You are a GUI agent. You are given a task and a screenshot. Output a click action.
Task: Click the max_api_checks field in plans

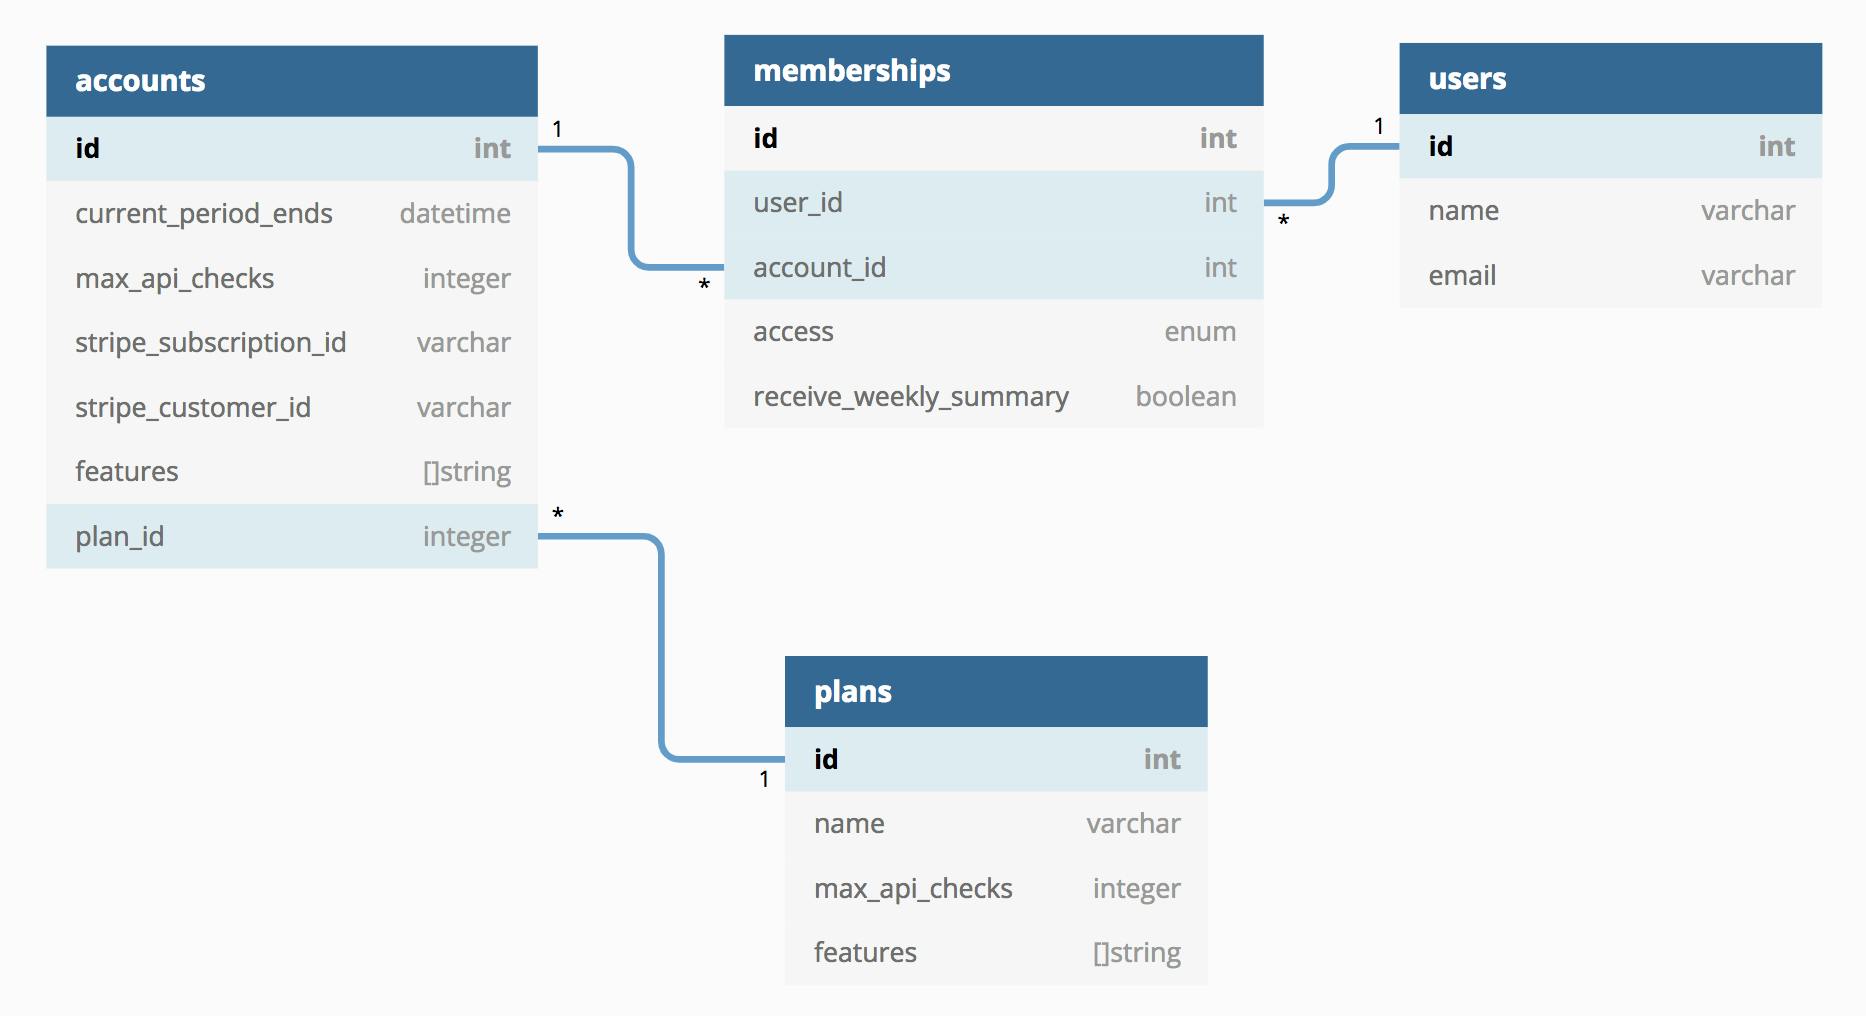point(996,889)
